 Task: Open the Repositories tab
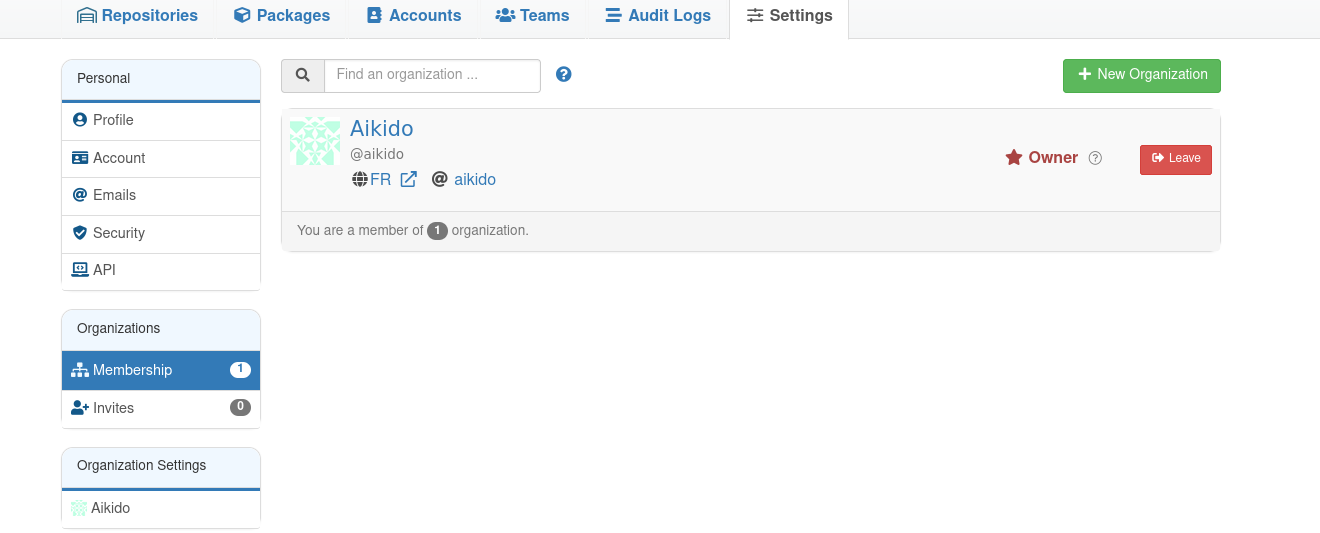coord(137,16)
